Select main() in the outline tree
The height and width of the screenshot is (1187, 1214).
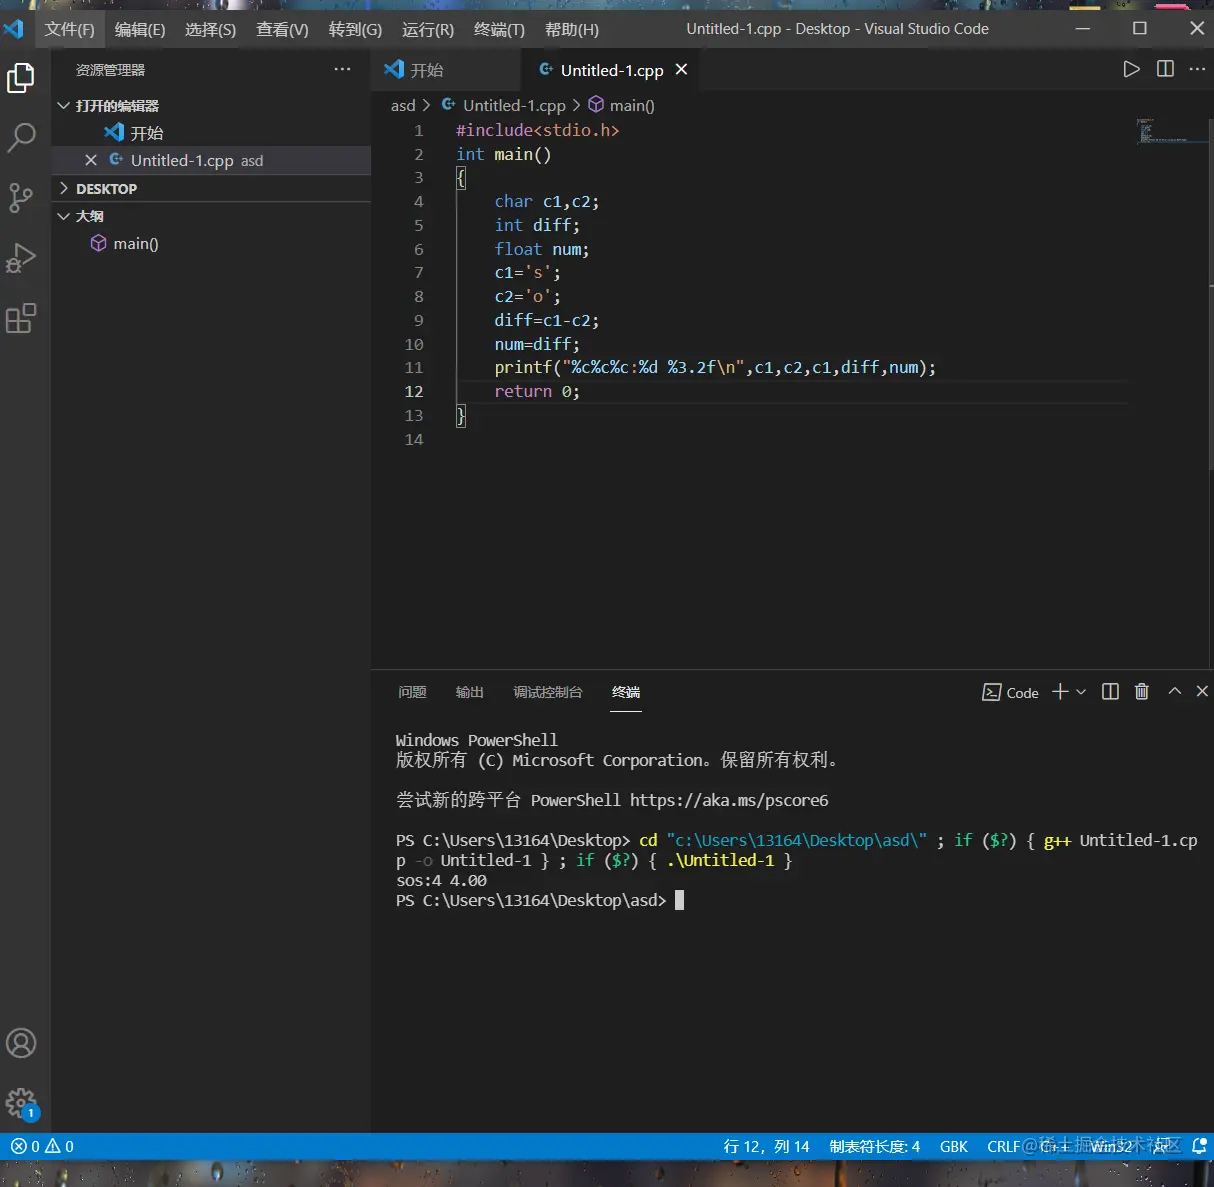pyautogui.click(x=135, y=243)
